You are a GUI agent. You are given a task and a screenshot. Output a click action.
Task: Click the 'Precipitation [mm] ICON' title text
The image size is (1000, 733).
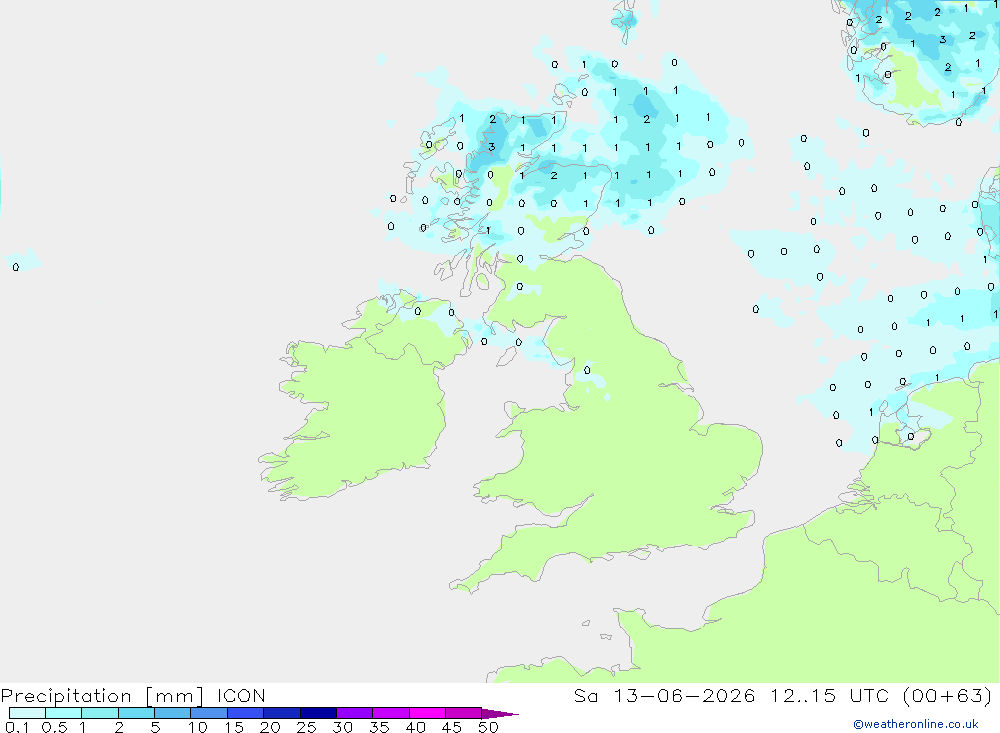click(133, 695)
